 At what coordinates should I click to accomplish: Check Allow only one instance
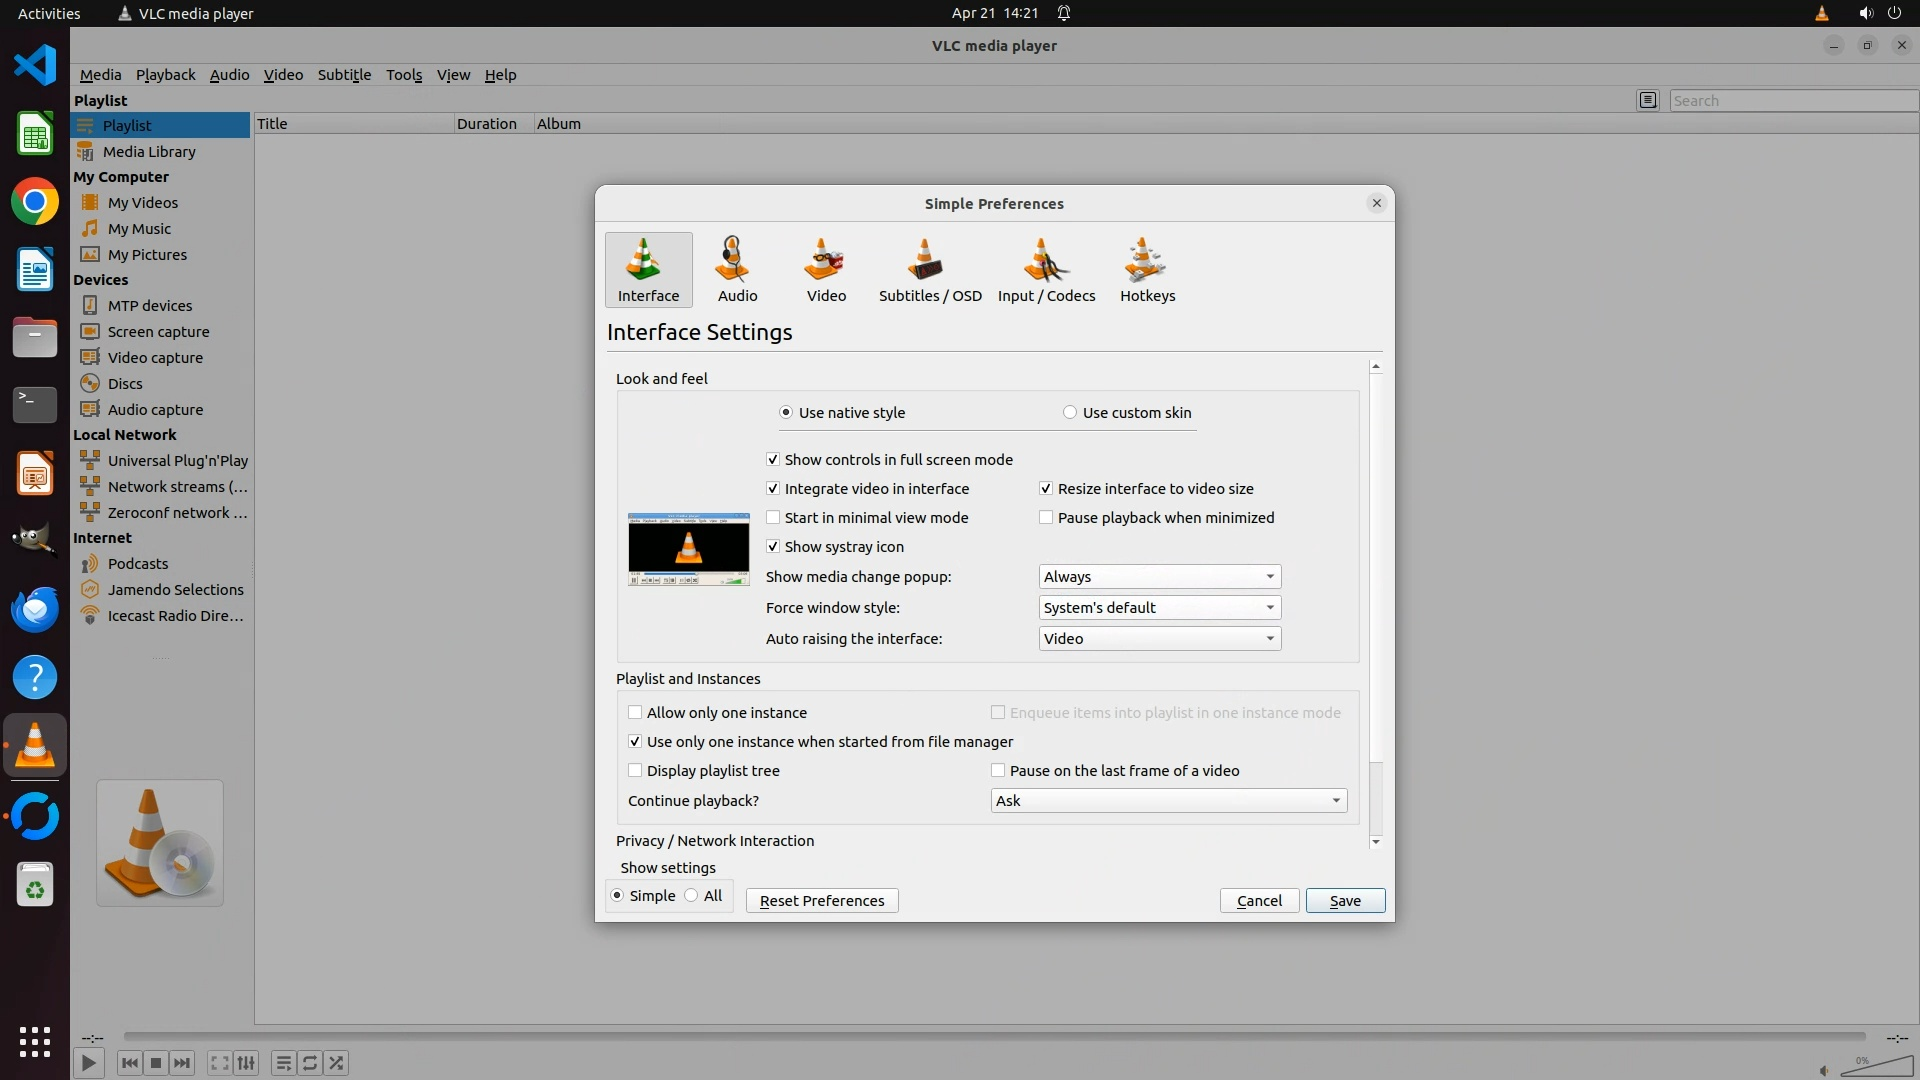tap(635, 713)
